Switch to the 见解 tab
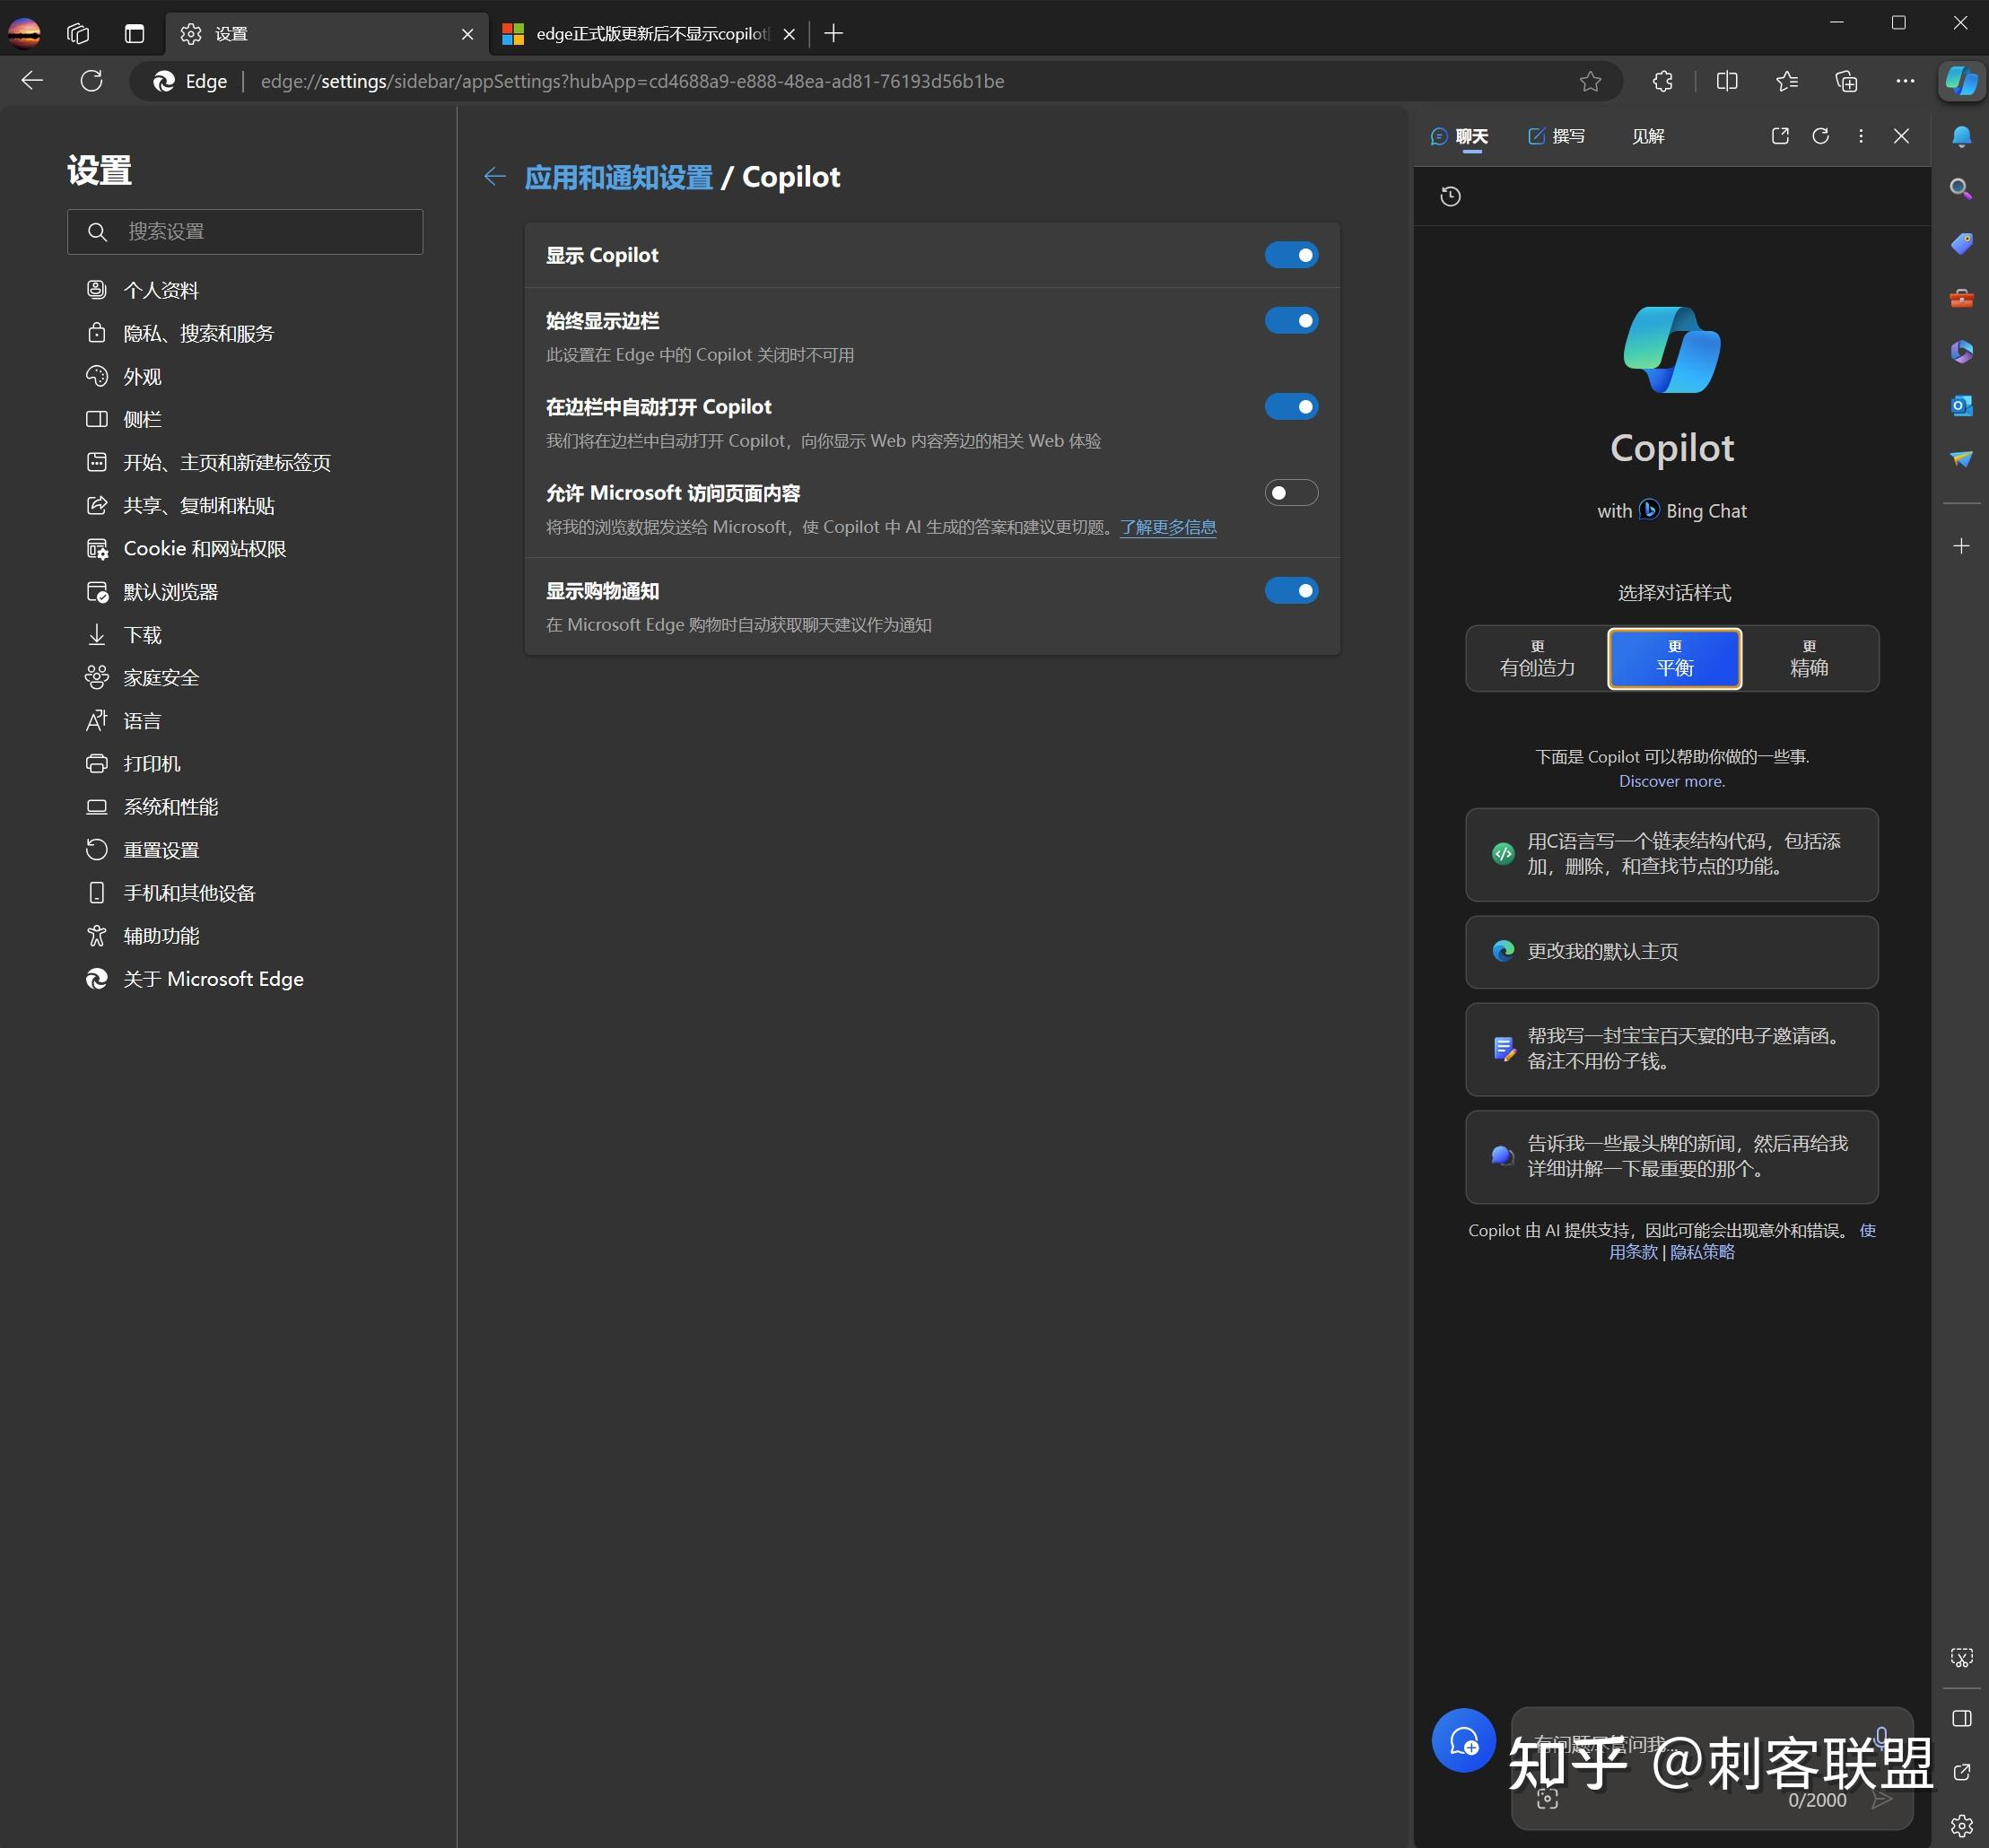This screenshot has width=1989, height=1848. 1648,136
